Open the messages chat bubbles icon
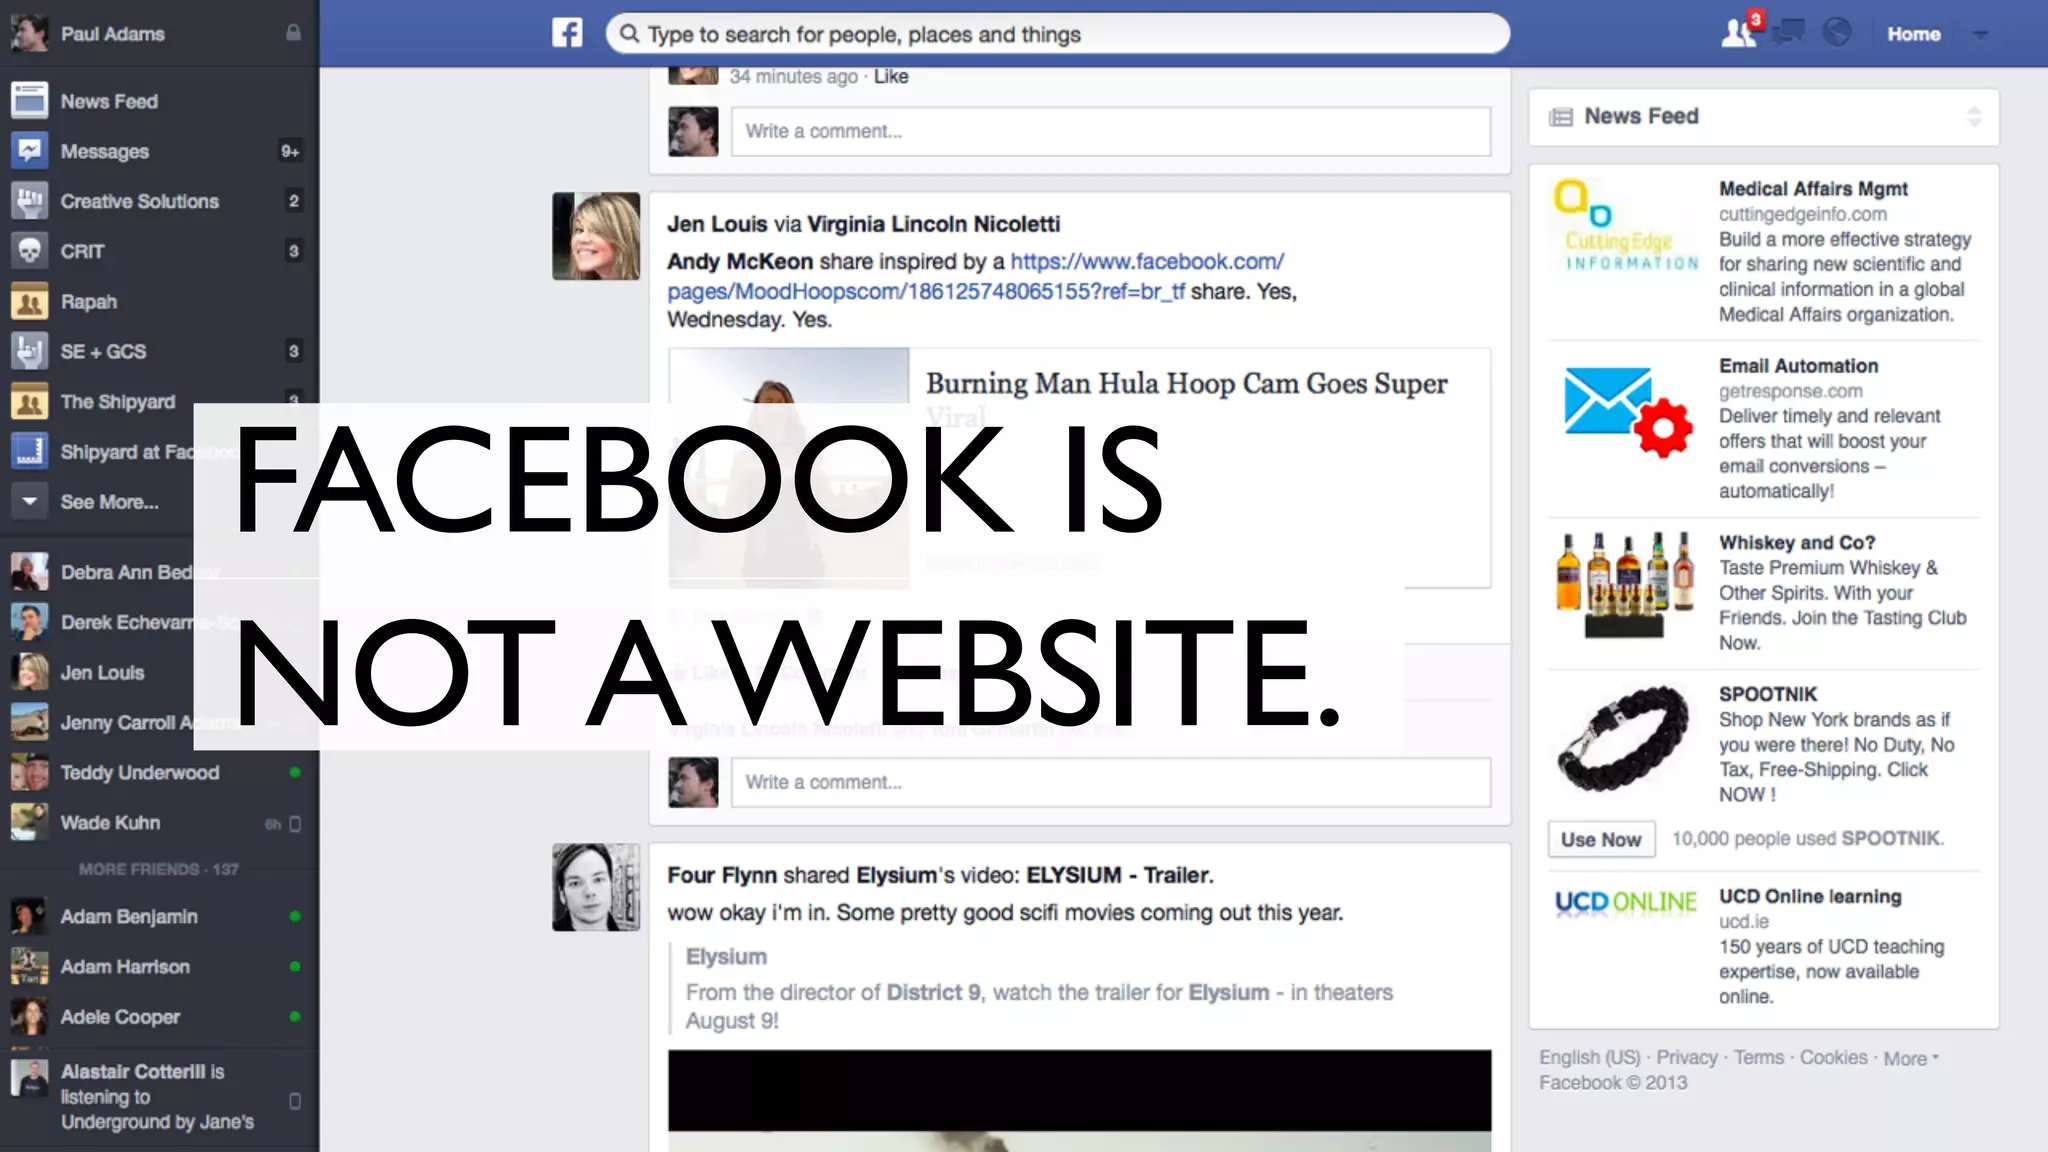The height and width of the screenshot is (1152, 2048). coord(1788,33)
